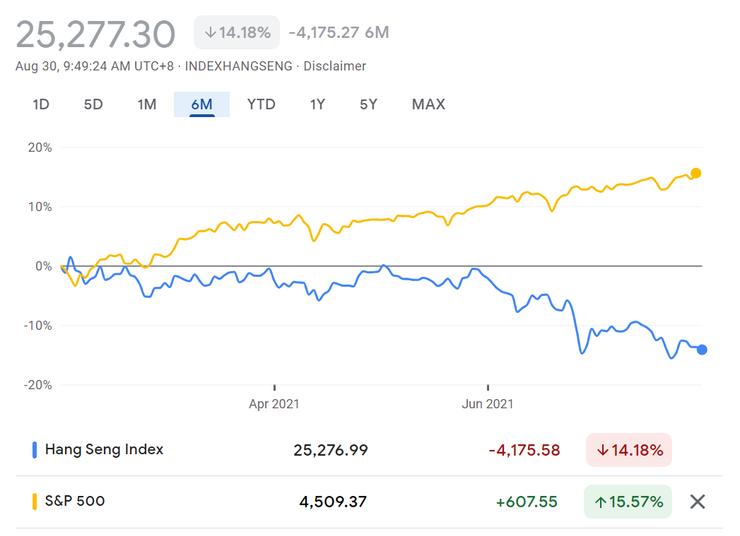
Task: Open the Disclaimer link
Action: click(335, 66)
